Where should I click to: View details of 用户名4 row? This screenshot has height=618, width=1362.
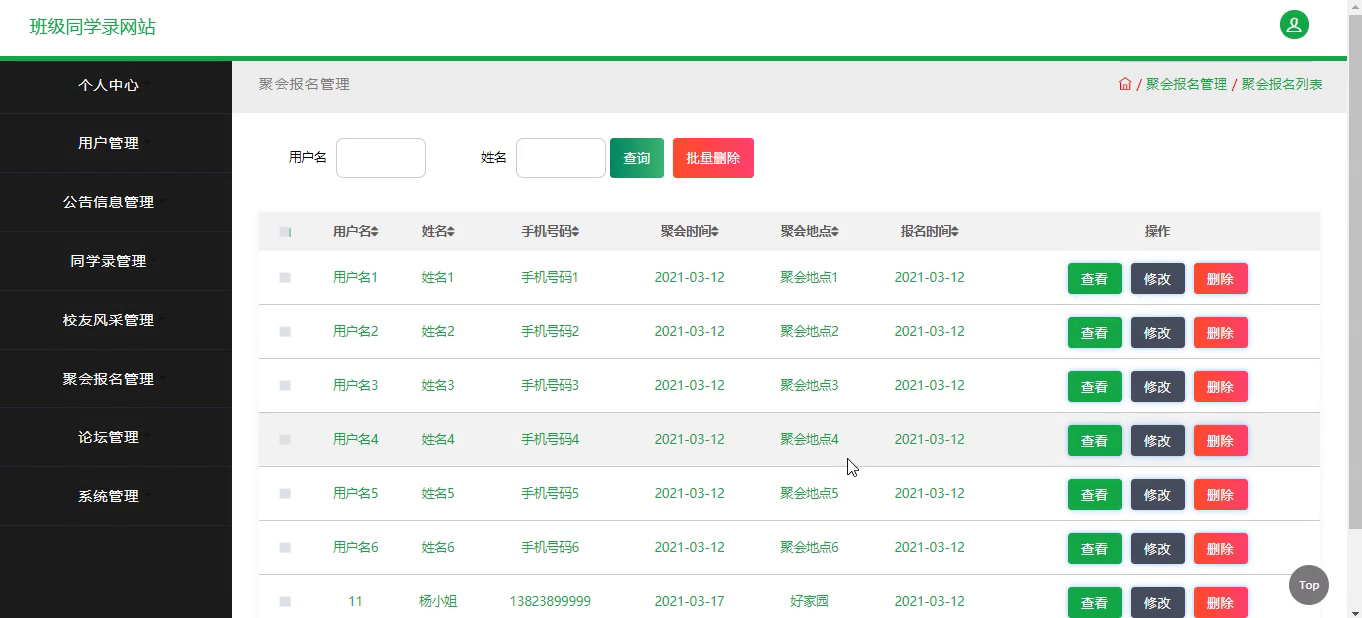point(1095,441)
